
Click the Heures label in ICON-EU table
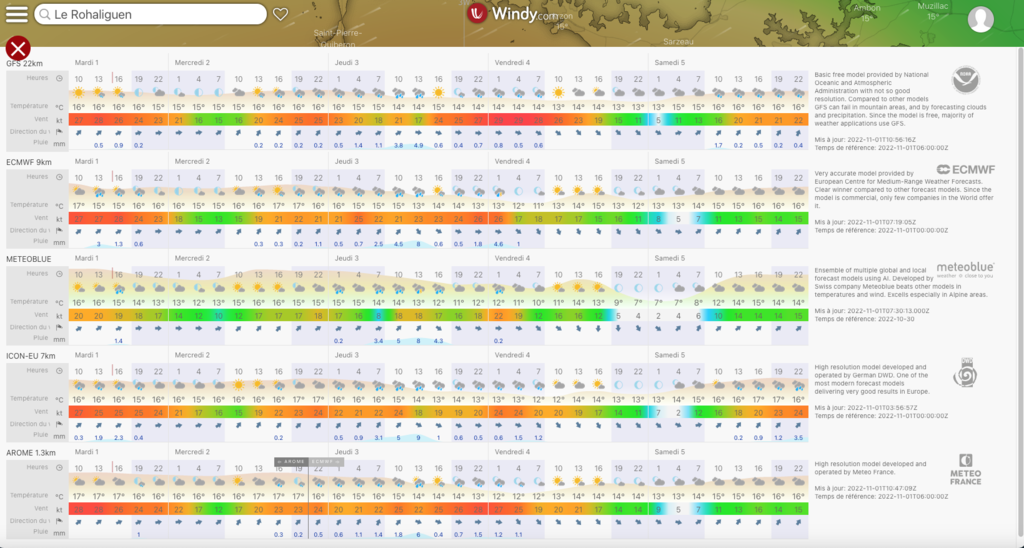point(37,370)
